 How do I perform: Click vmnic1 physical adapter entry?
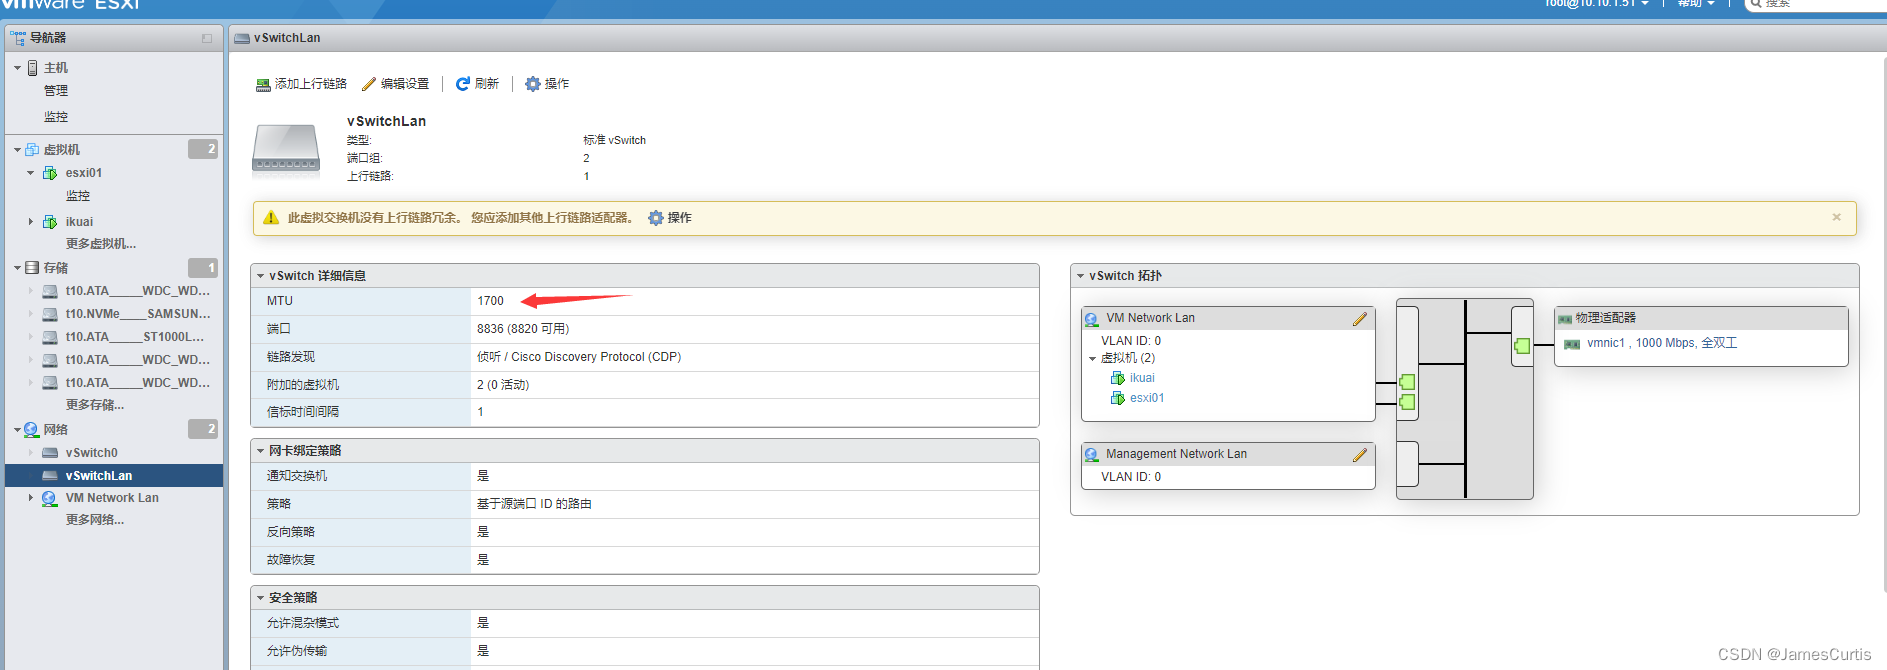[x=1662, y=343]
